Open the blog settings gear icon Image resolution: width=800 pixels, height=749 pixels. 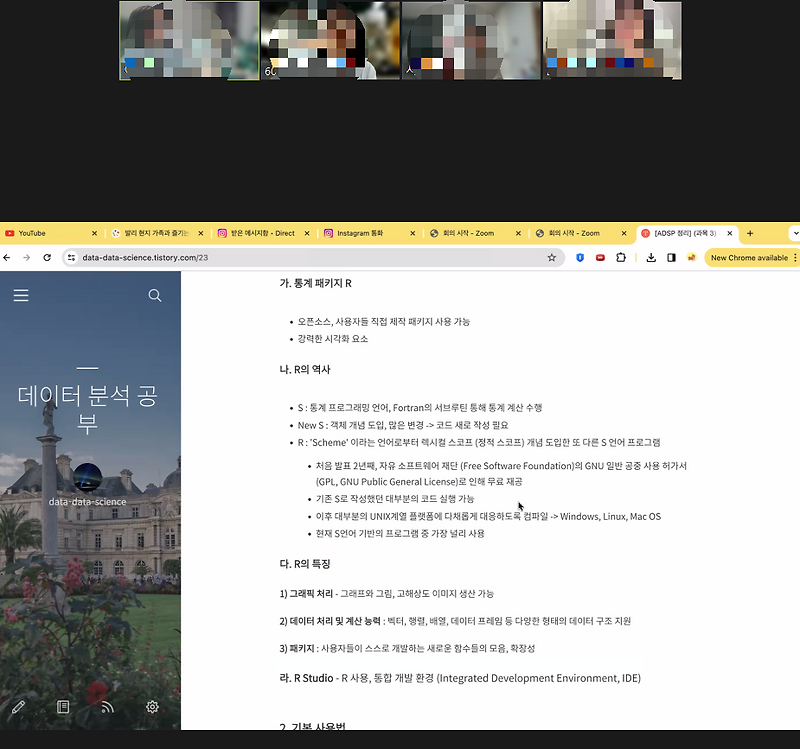point(151,706)
